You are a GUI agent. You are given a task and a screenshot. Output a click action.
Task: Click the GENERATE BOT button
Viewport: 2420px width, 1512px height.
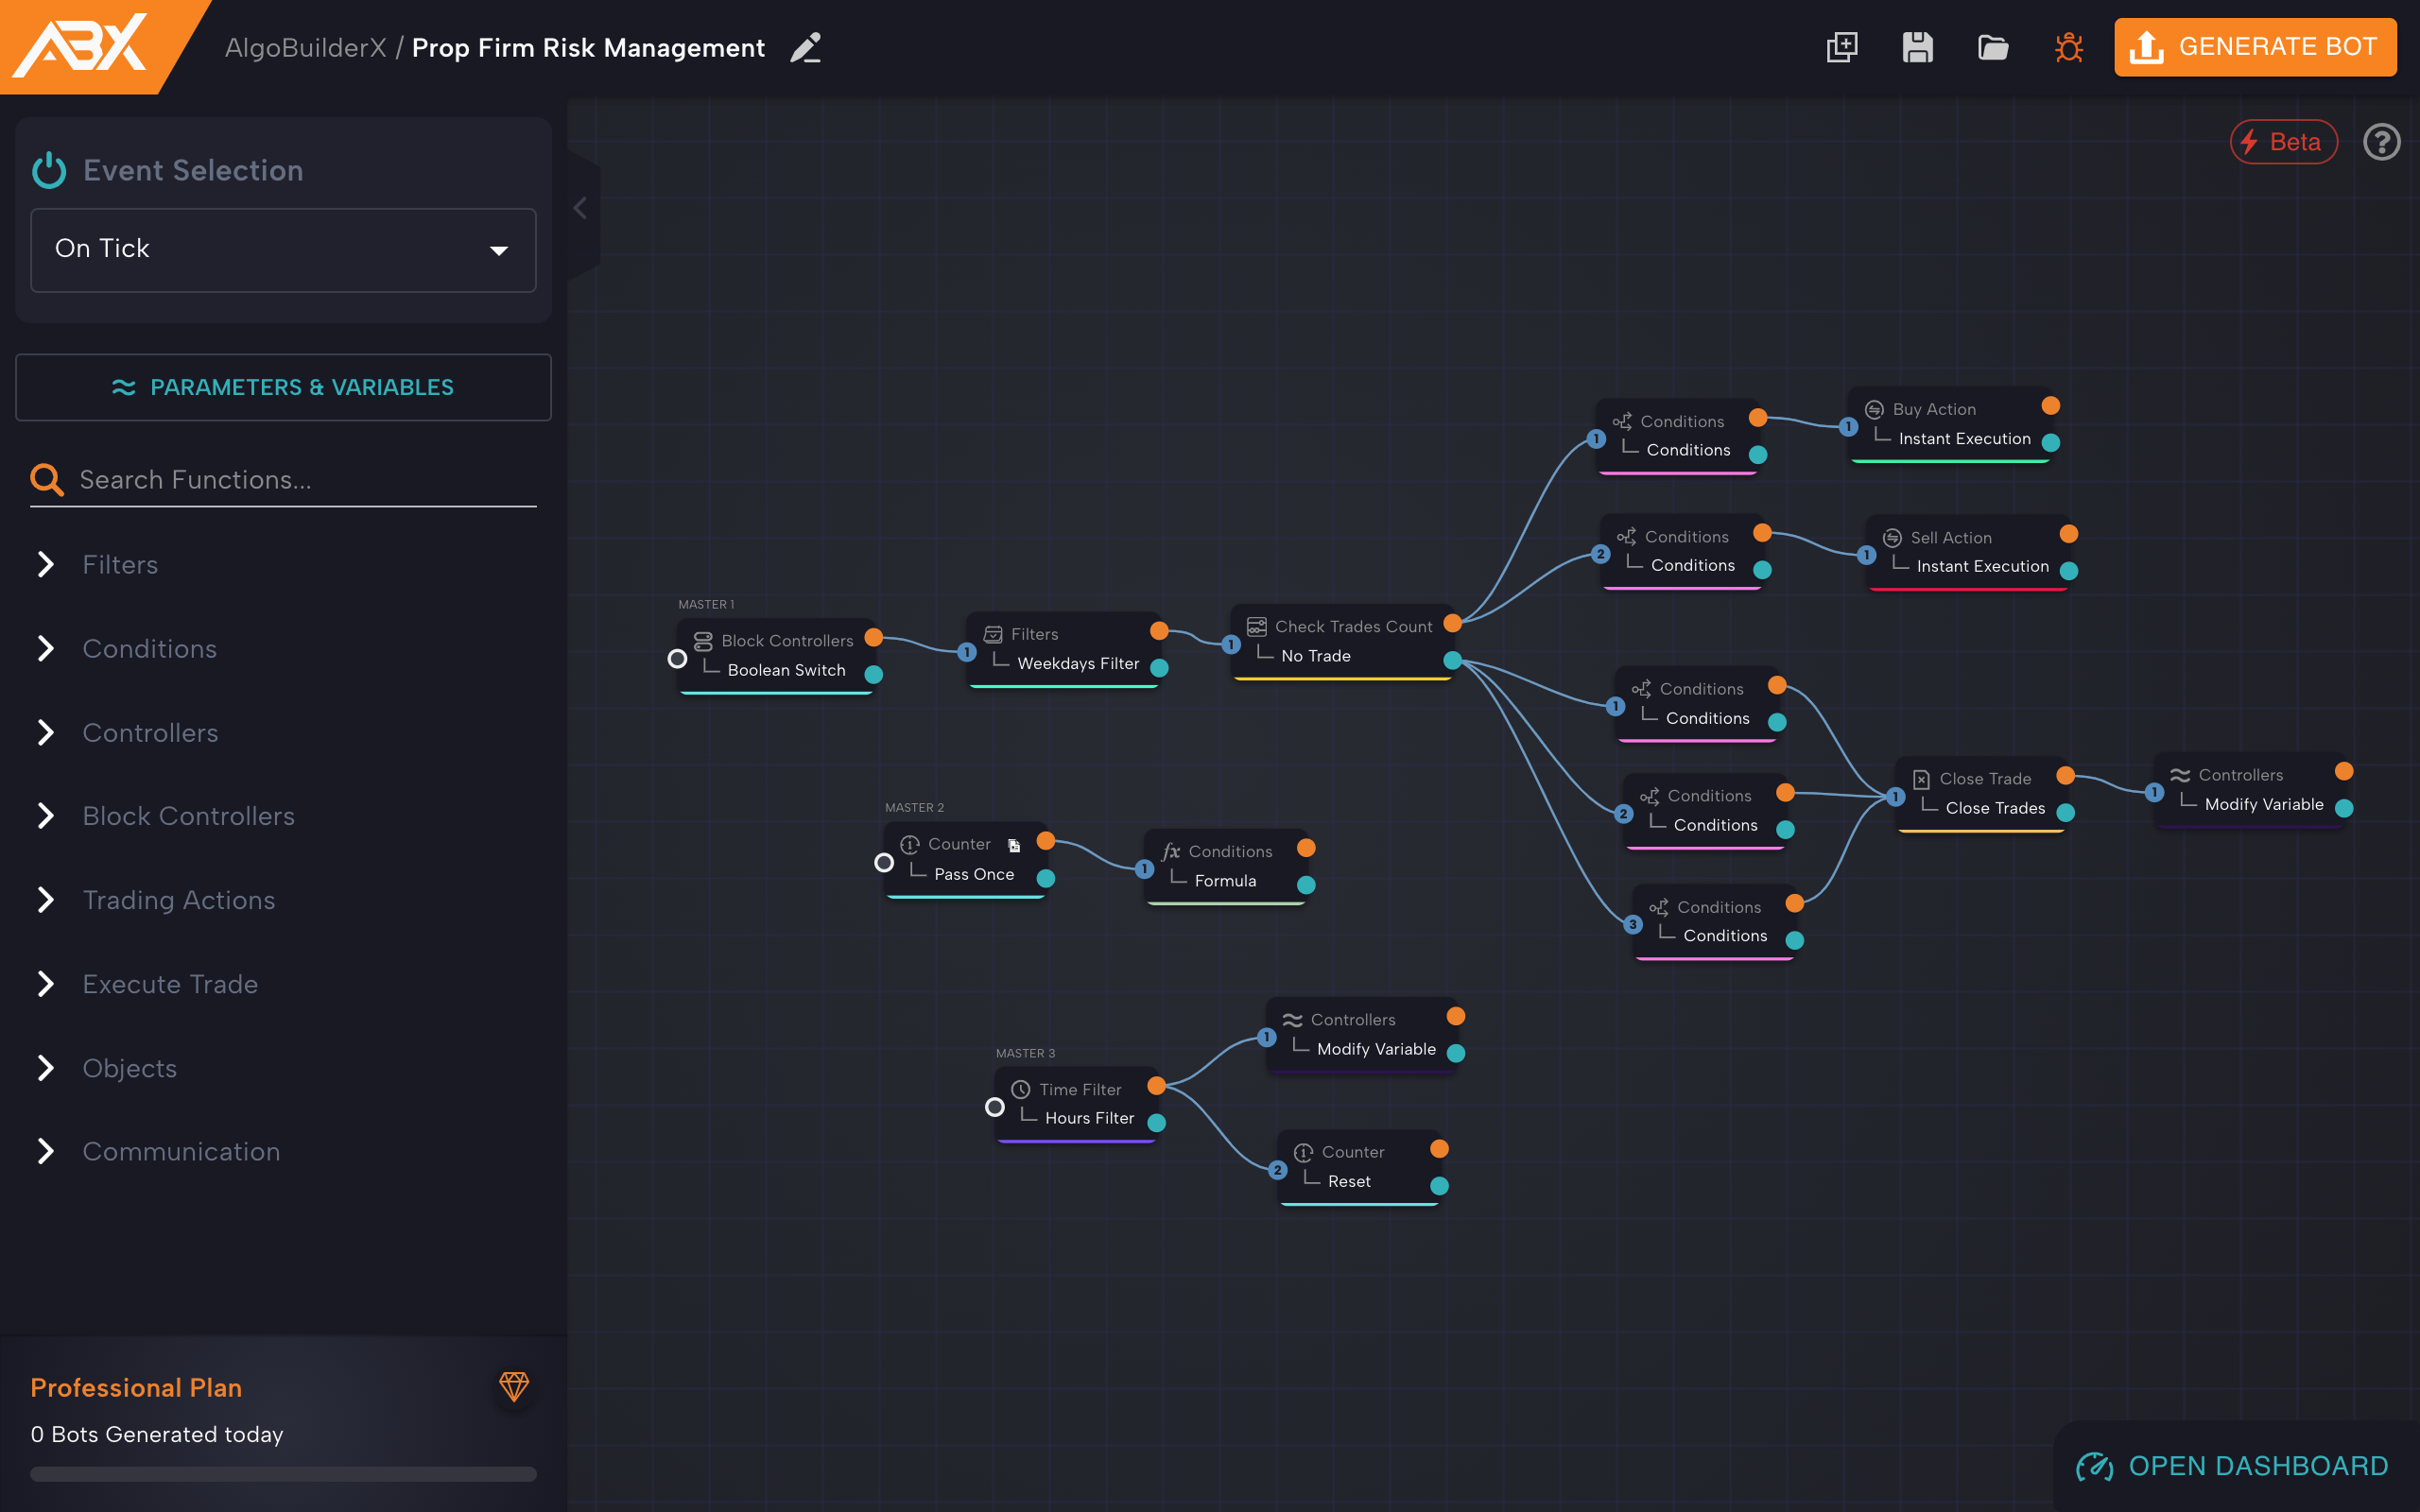point(2254,47)
